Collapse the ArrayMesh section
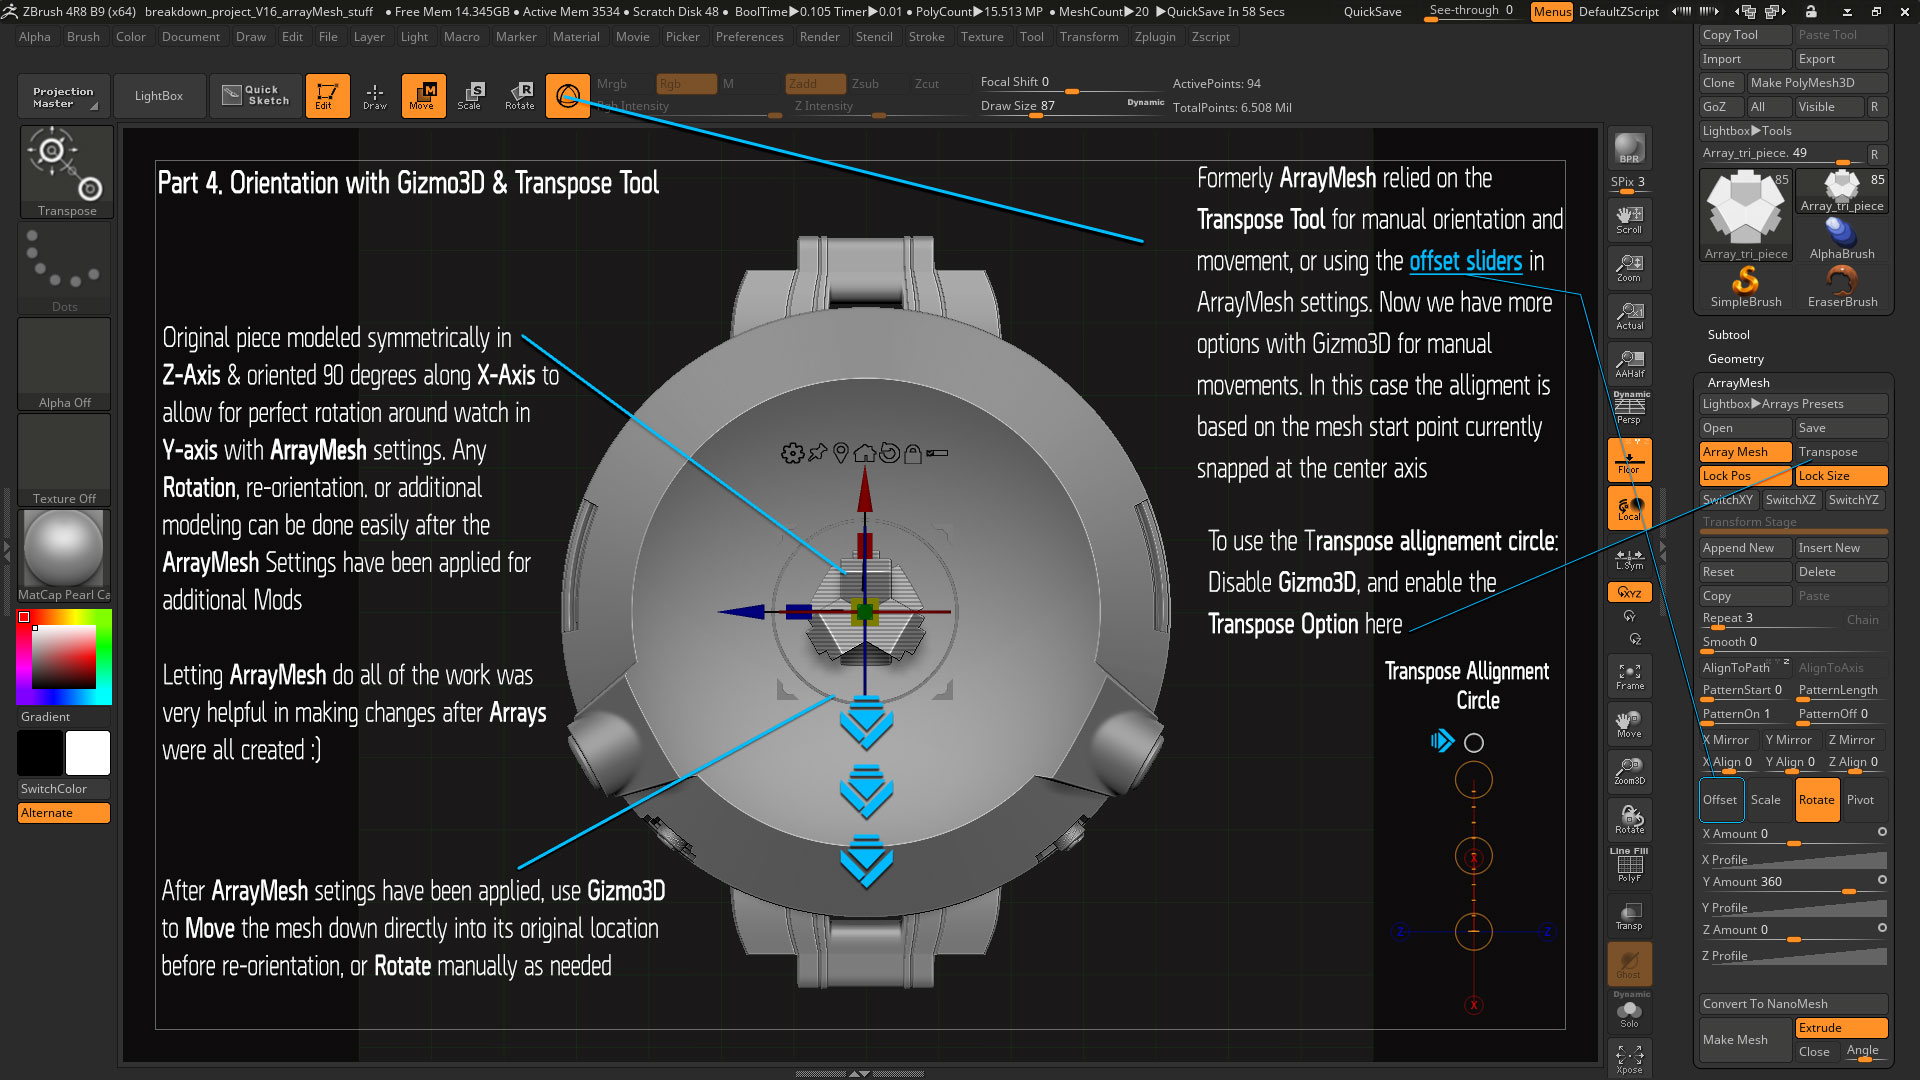1920x1080 pixels. 1738,383
